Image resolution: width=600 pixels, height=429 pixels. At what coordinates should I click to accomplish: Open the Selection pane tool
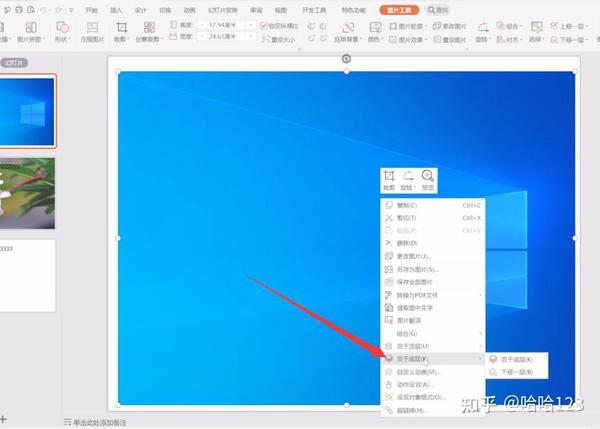point(536,31)
